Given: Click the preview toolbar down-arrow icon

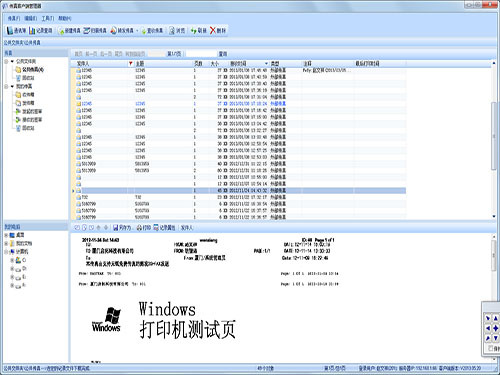Looking at the screenshot, I should 106,228.
